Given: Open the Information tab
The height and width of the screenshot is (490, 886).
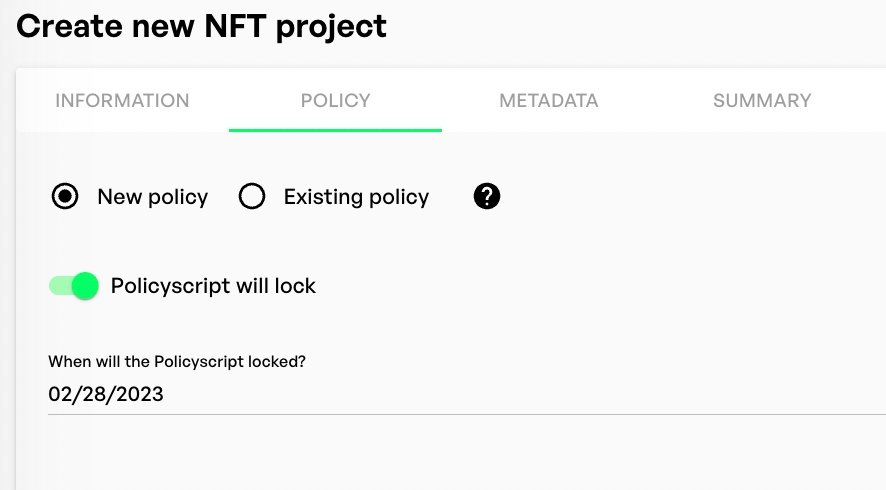Looking at the screenshot, I should coord(122,101).
